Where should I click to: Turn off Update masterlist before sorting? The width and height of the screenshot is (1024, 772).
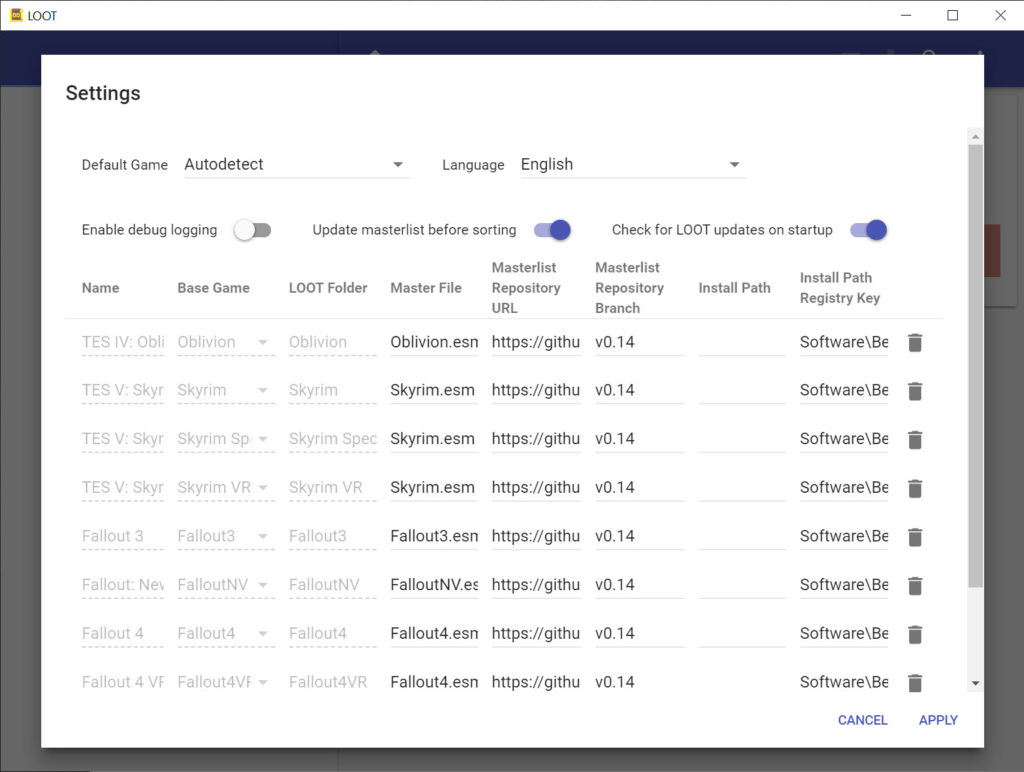pyautogui.click(x=552, y=230)
